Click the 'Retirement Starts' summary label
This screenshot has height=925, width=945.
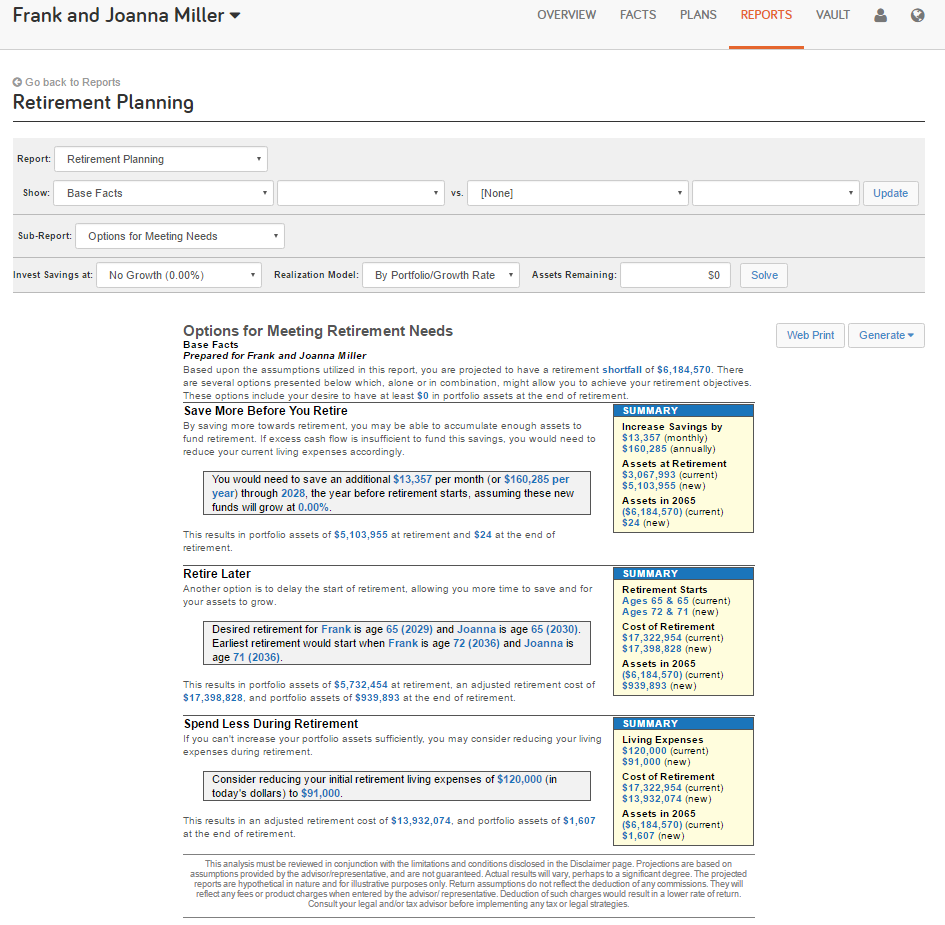pos(665,590)
